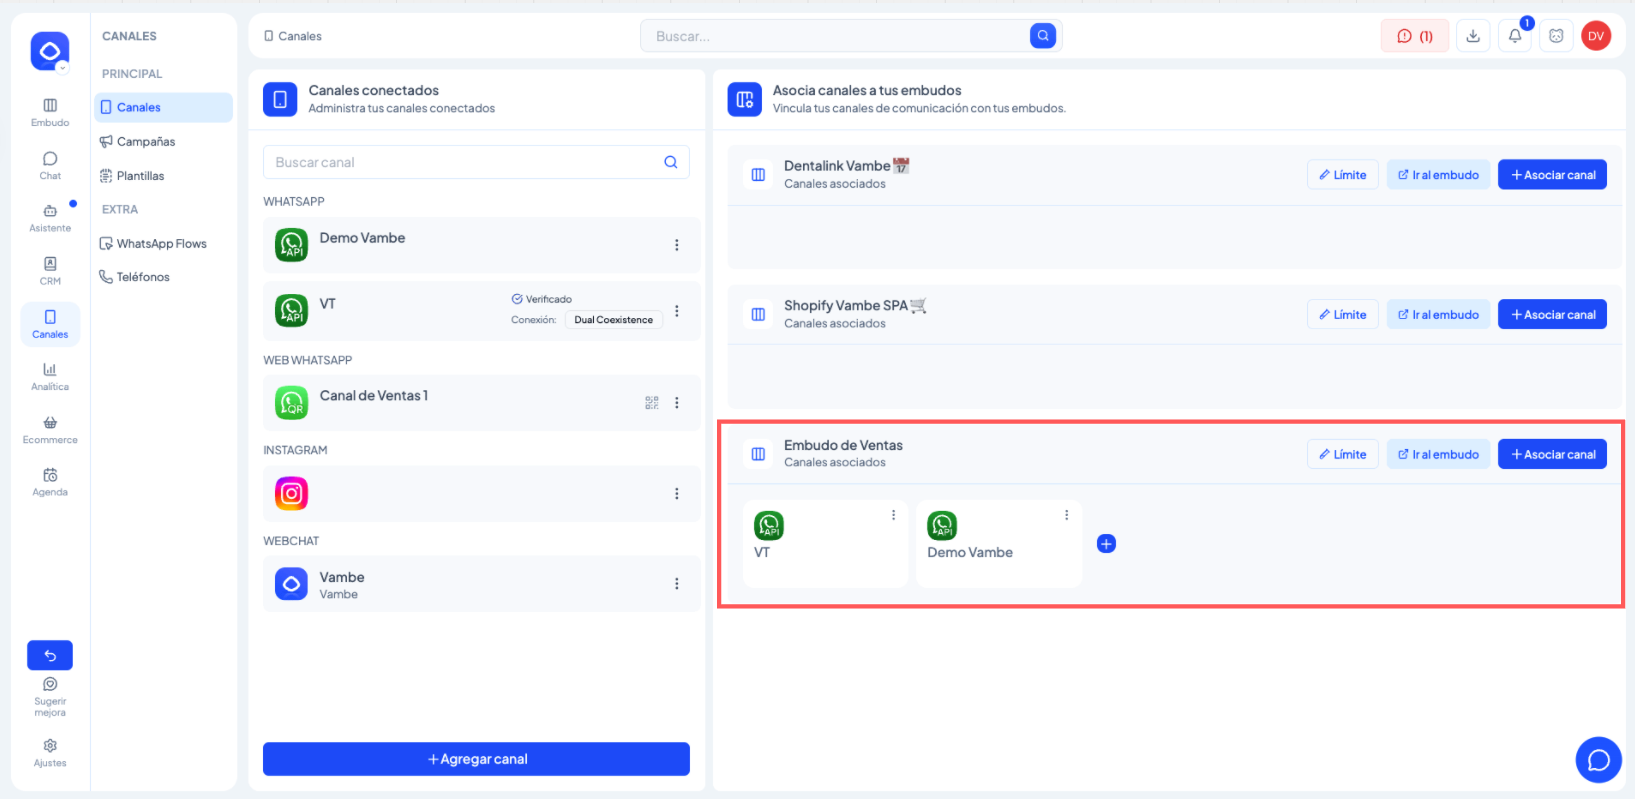Open the Asistente robot icon

coord(50,217)
